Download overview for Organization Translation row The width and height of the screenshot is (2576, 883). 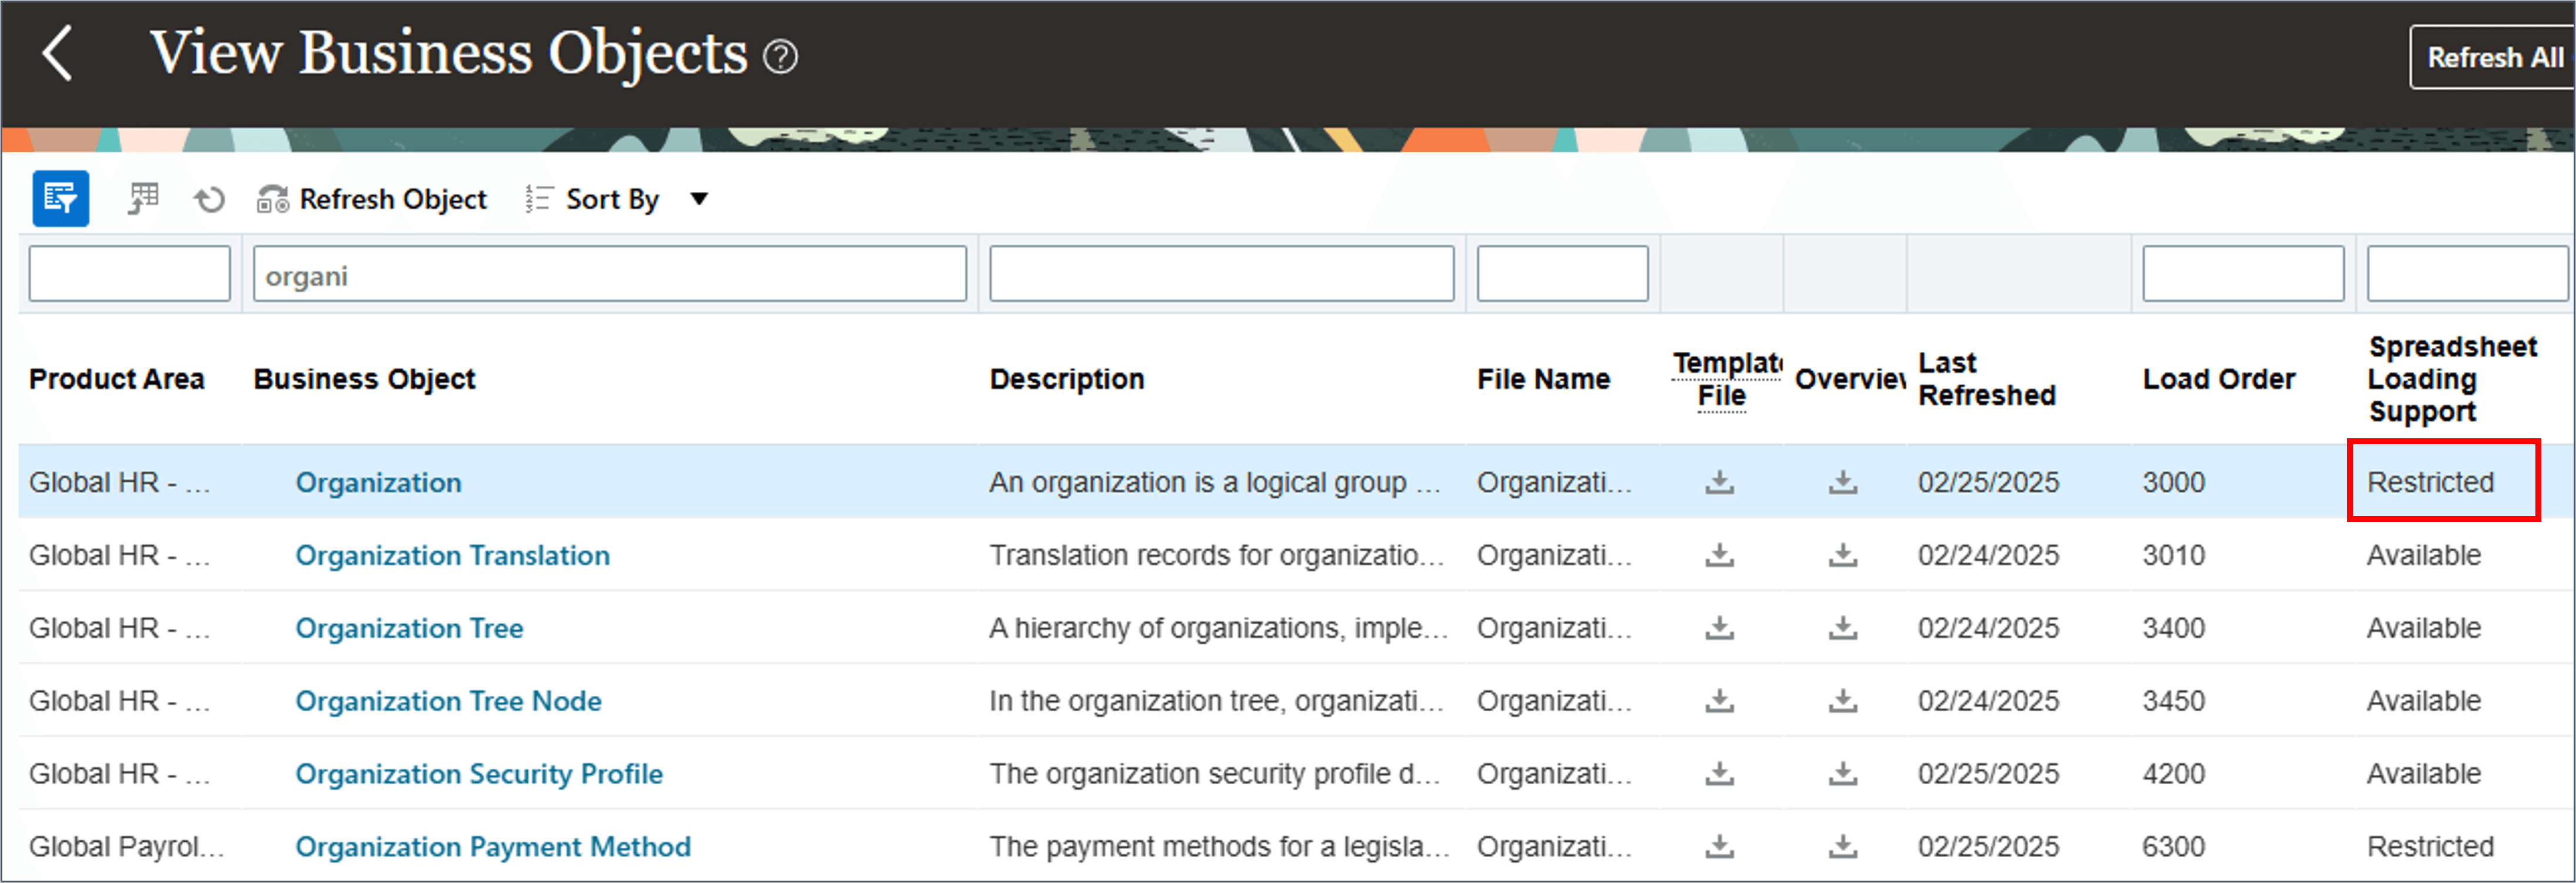point(1842,555)
